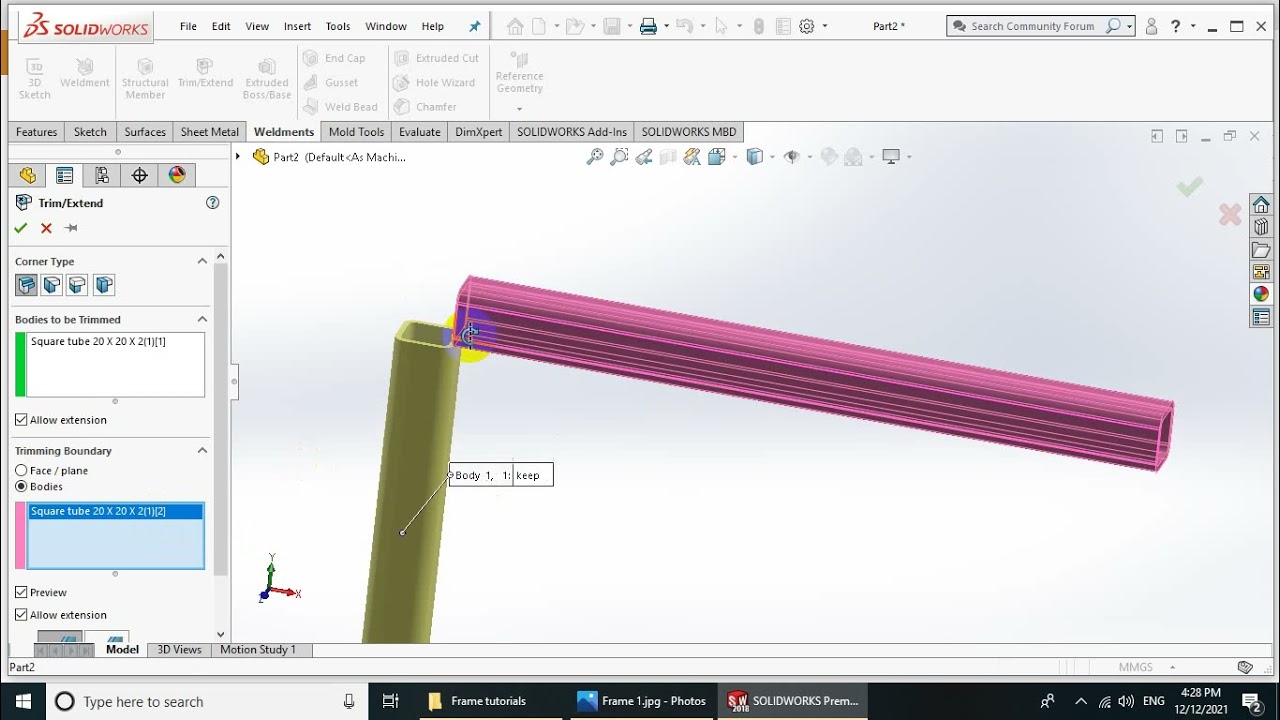Open the File Explorer task pane tab
Viewport: 1280px width, 720px height.
[x=1261, y=250]
